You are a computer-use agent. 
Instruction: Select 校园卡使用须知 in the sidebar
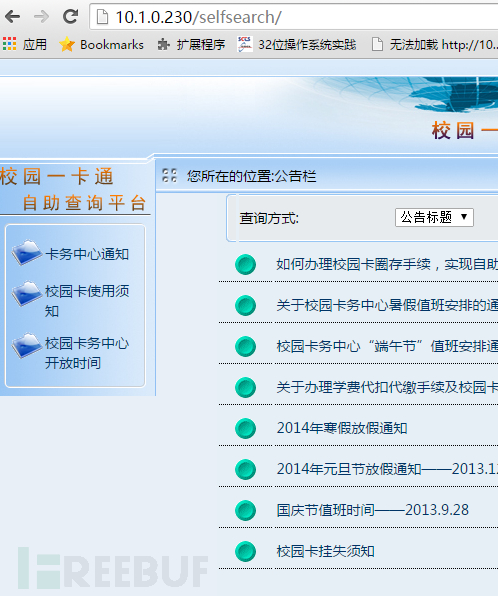[x=87, y=301]
